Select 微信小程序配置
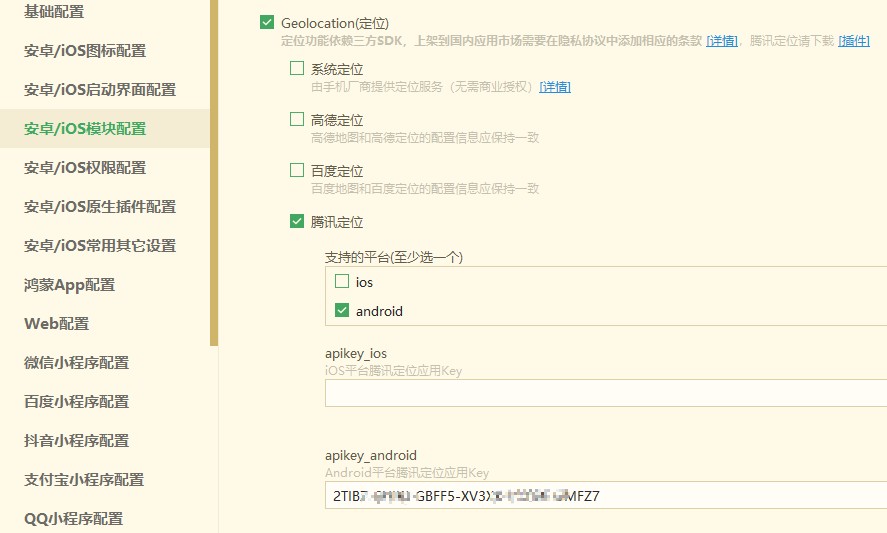 pos(76,363)
